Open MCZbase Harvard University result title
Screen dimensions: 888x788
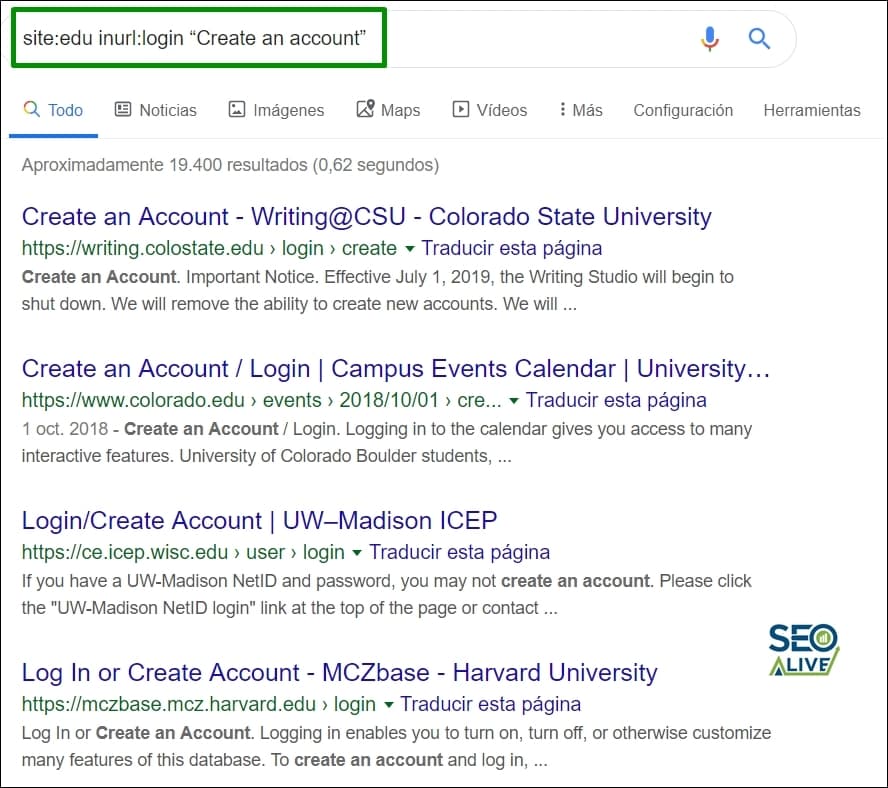339,672
